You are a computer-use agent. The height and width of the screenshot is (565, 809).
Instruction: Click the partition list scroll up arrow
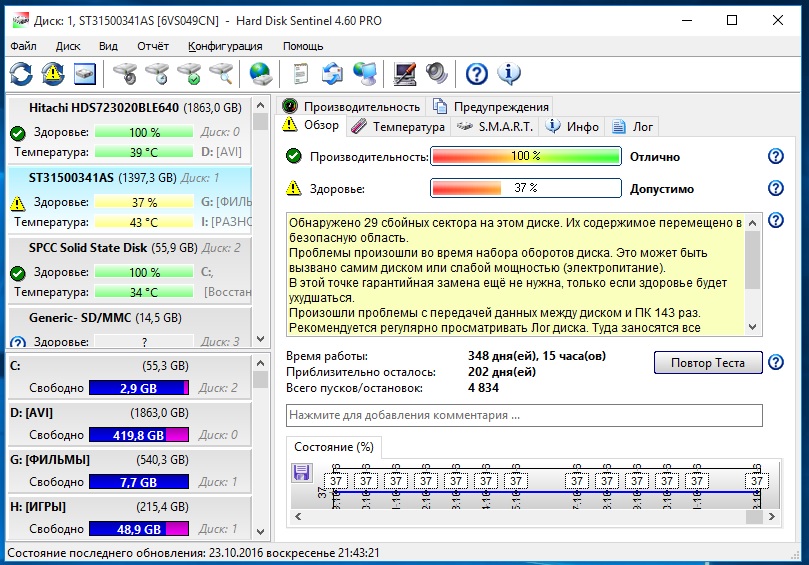click(x=261, y=363)
